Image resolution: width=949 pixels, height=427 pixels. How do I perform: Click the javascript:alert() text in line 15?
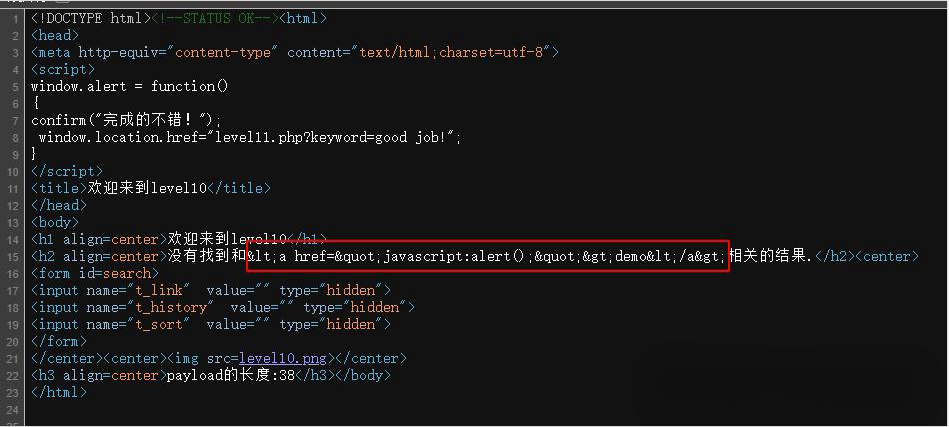[x=456, y=256]
